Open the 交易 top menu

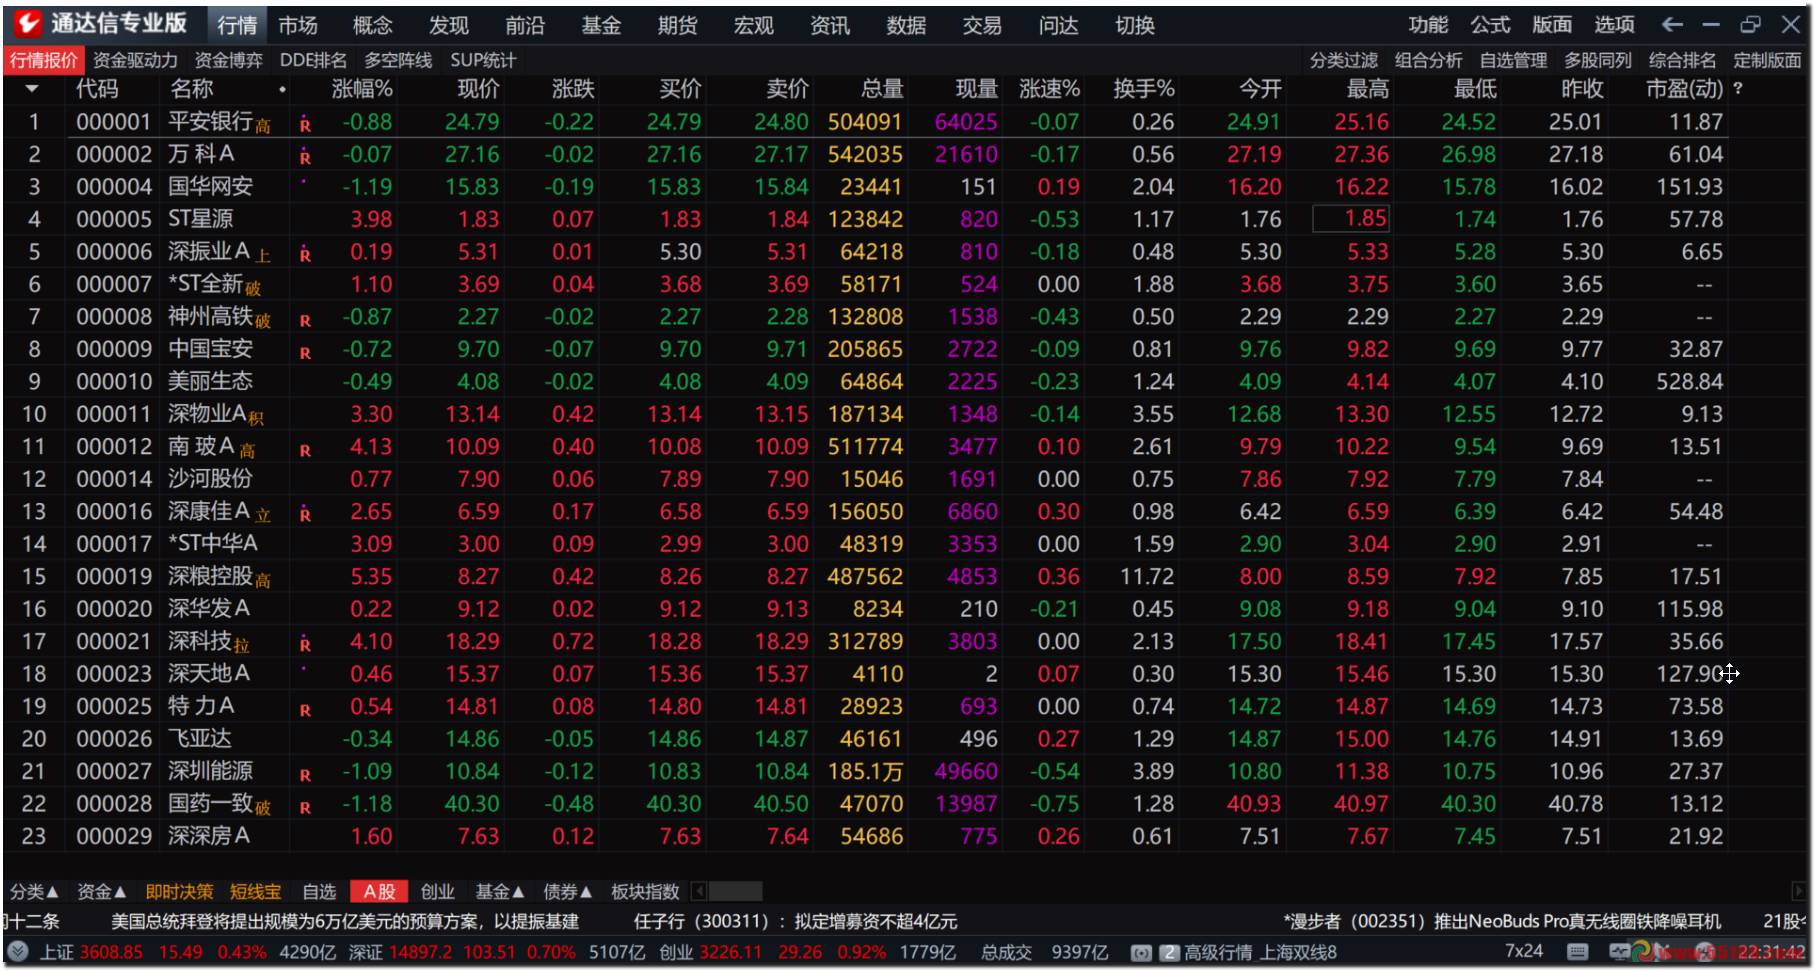982,25
